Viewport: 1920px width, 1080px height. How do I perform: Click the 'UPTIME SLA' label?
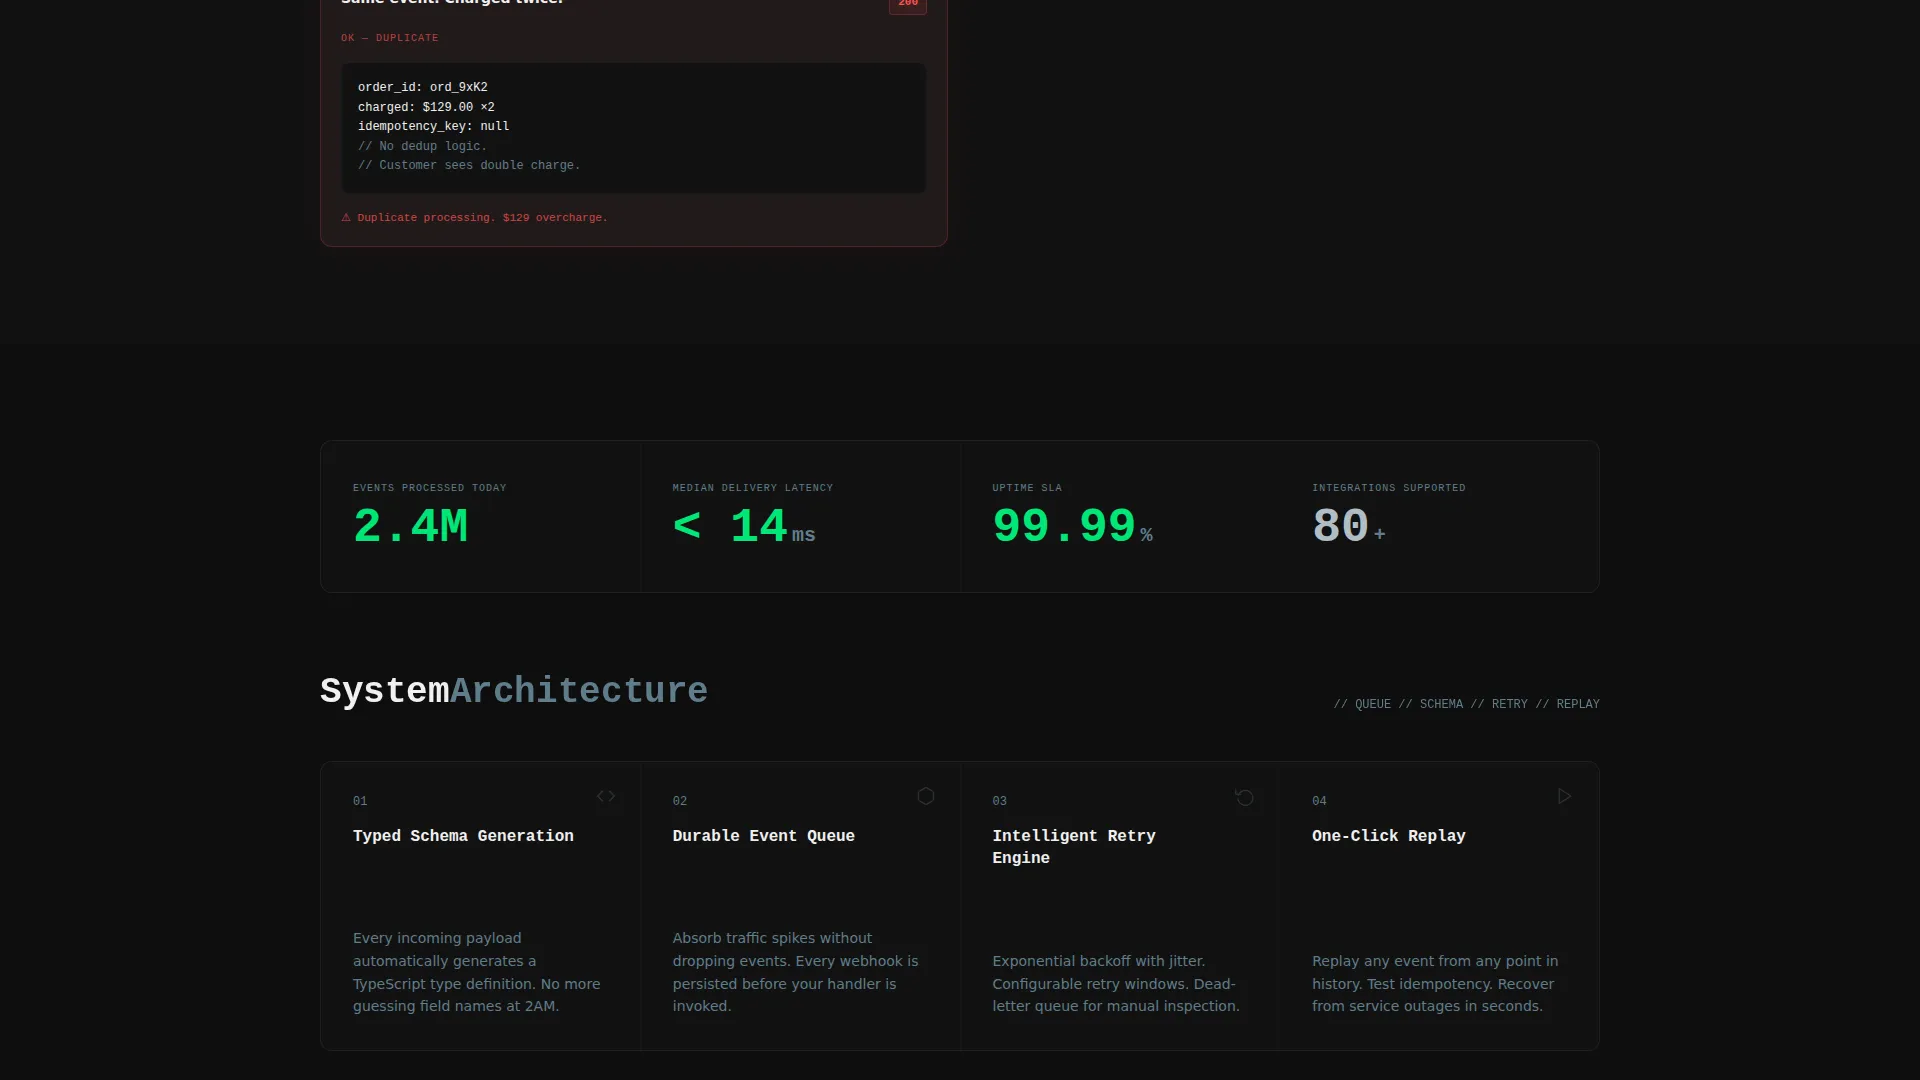click(x=1027, y=488)
